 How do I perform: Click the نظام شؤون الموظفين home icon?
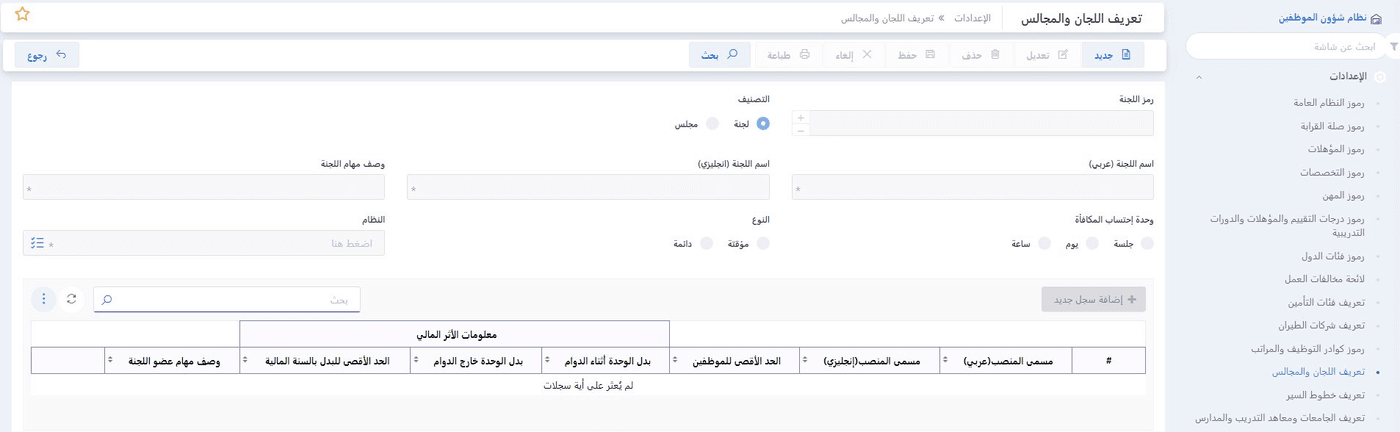(1377, 18)
